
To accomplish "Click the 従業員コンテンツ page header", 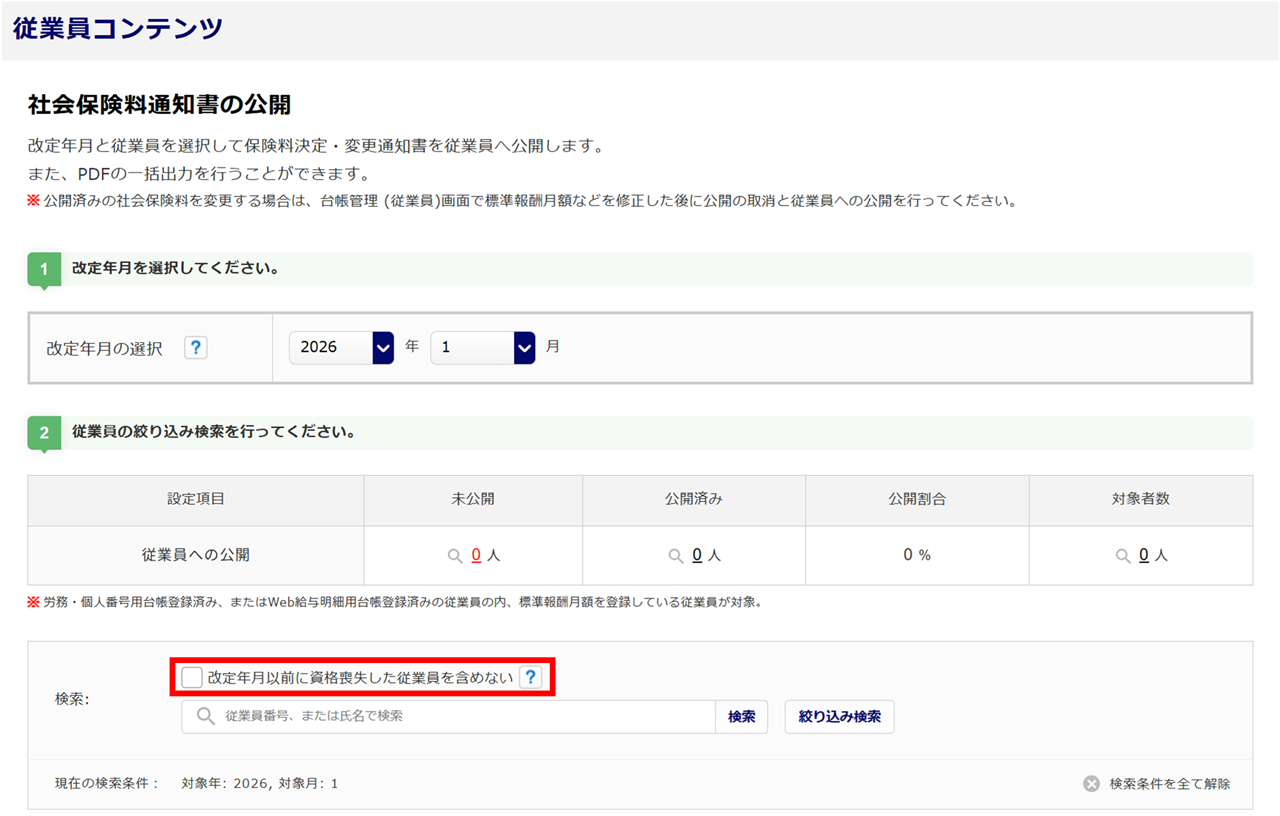I will 118,28.
